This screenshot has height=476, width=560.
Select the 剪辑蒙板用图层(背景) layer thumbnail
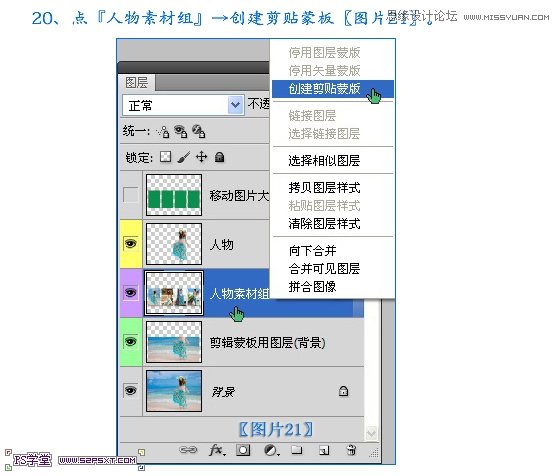[x=174, y=342]
